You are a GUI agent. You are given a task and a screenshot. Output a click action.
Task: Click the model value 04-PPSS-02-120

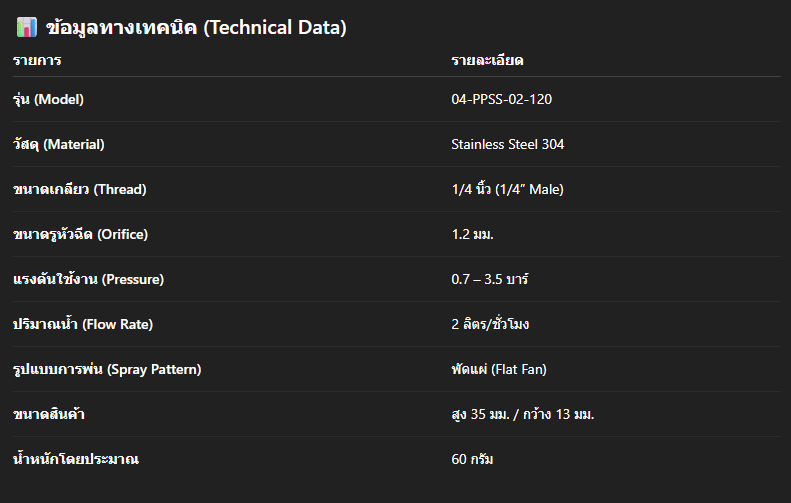coord(501,99)
